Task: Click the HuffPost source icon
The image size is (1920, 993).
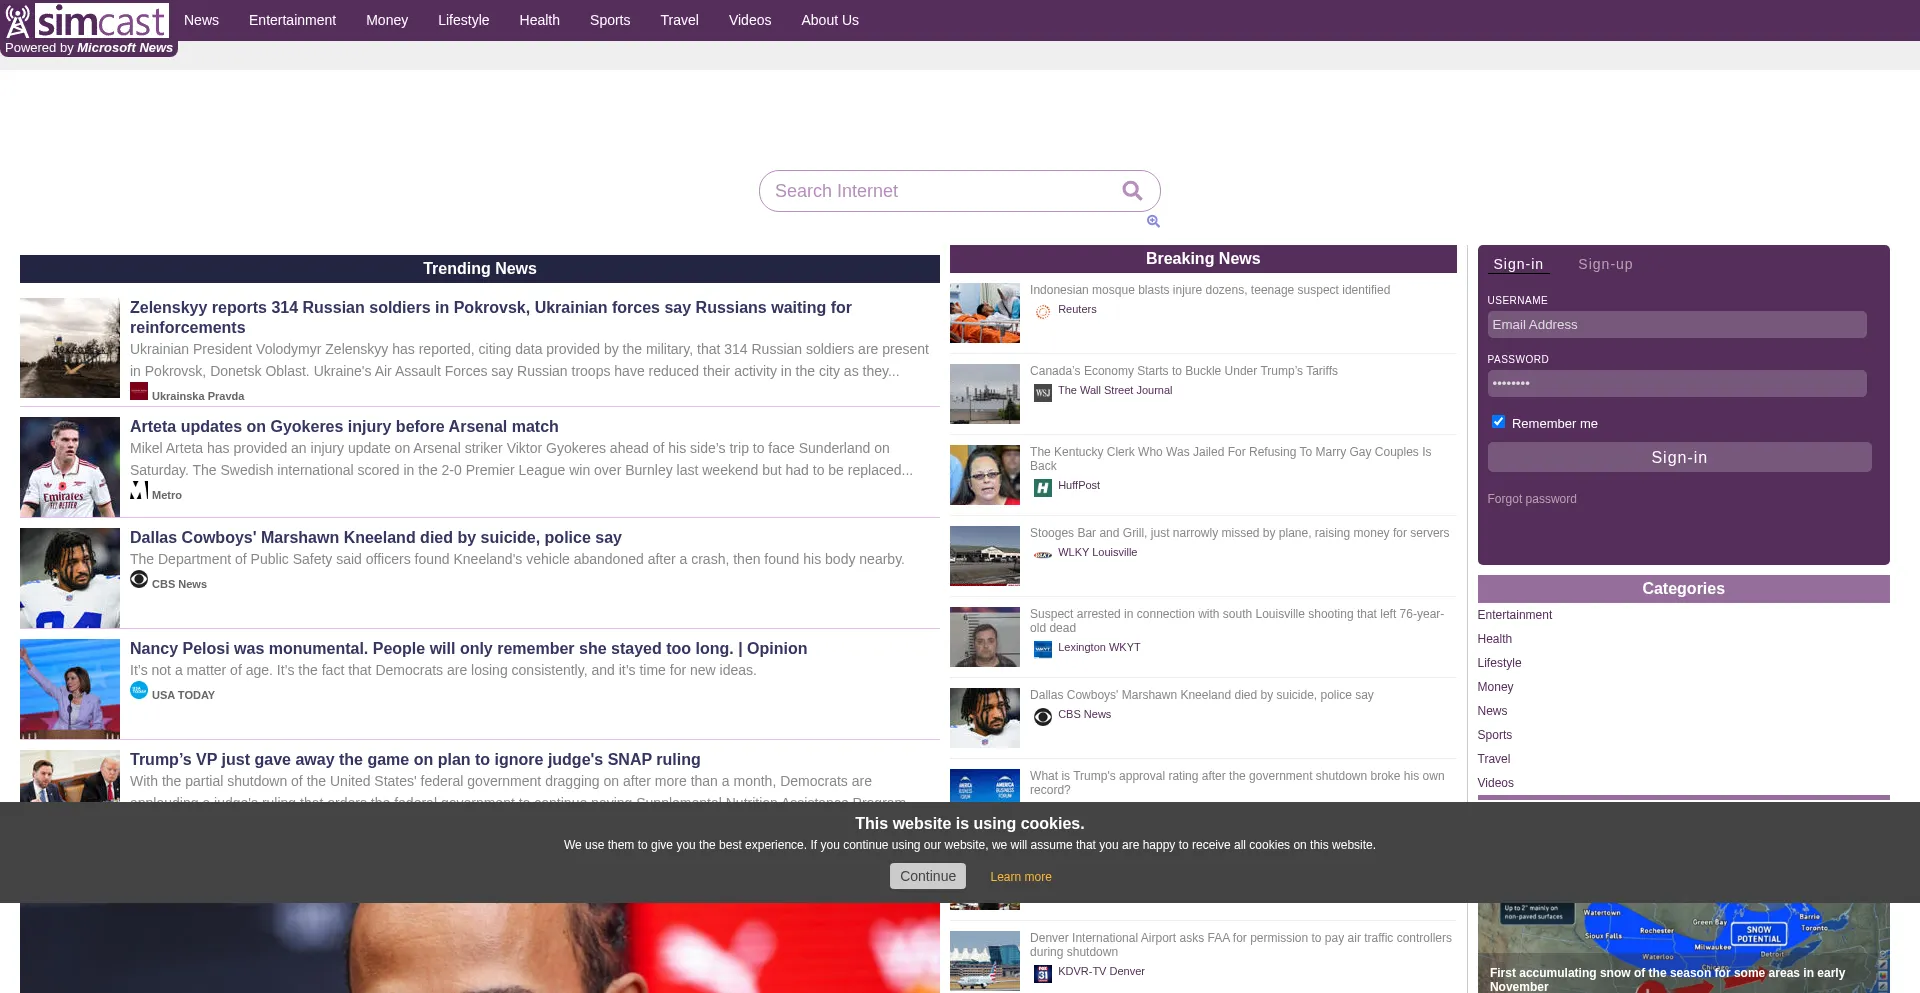Action: click(1043, 488)
